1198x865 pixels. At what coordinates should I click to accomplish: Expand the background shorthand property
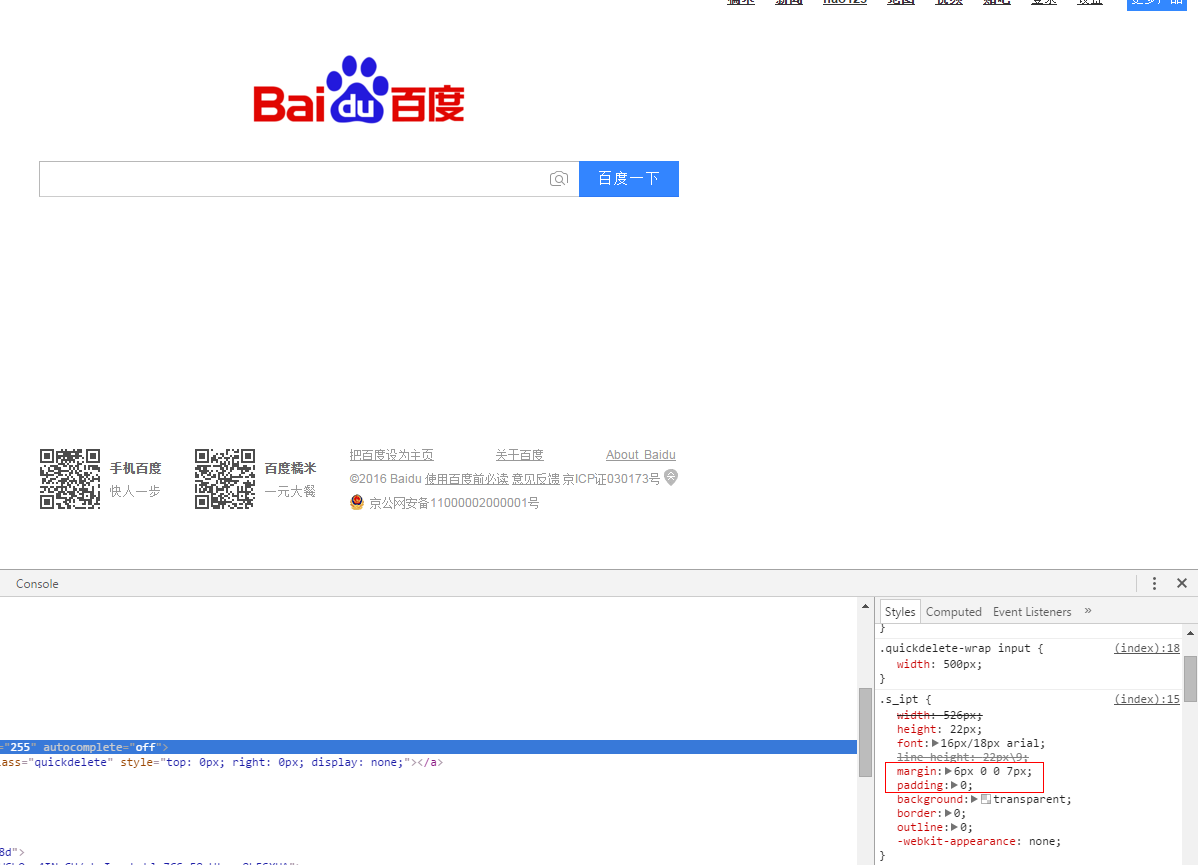click(974, 799)
